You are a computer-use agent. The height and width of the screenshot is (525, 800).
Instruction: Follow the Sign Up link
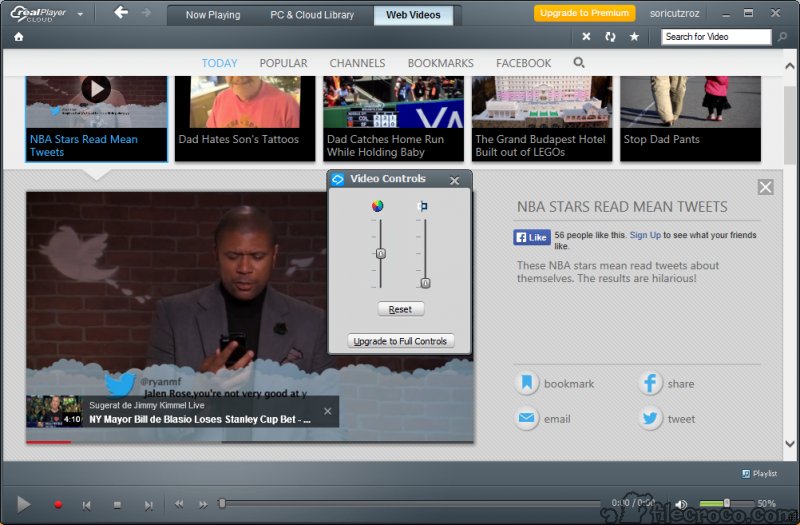[x=645, y=235]
